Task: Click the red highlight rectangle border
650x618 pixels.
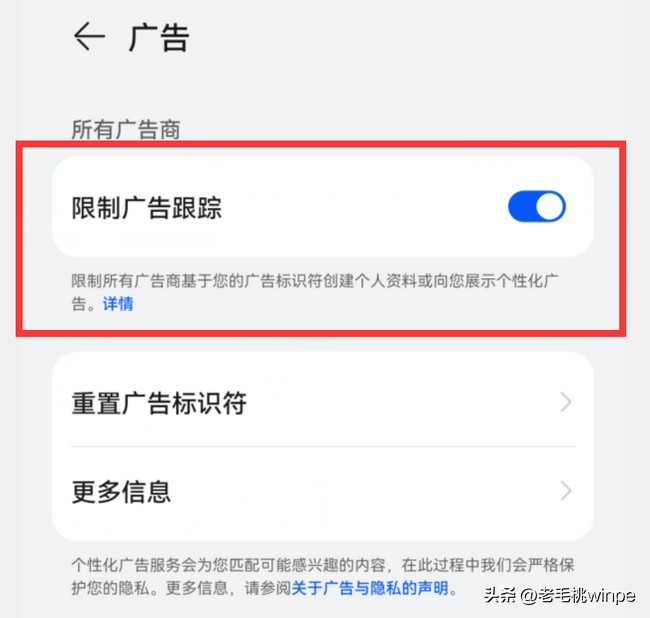Action: point(321,143)
